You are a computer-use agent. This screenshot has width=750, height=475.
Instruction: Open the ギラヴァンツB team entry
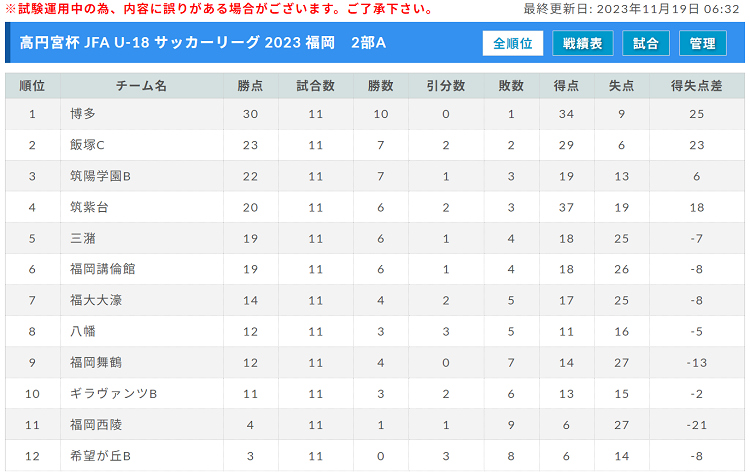tap(113, 394)
